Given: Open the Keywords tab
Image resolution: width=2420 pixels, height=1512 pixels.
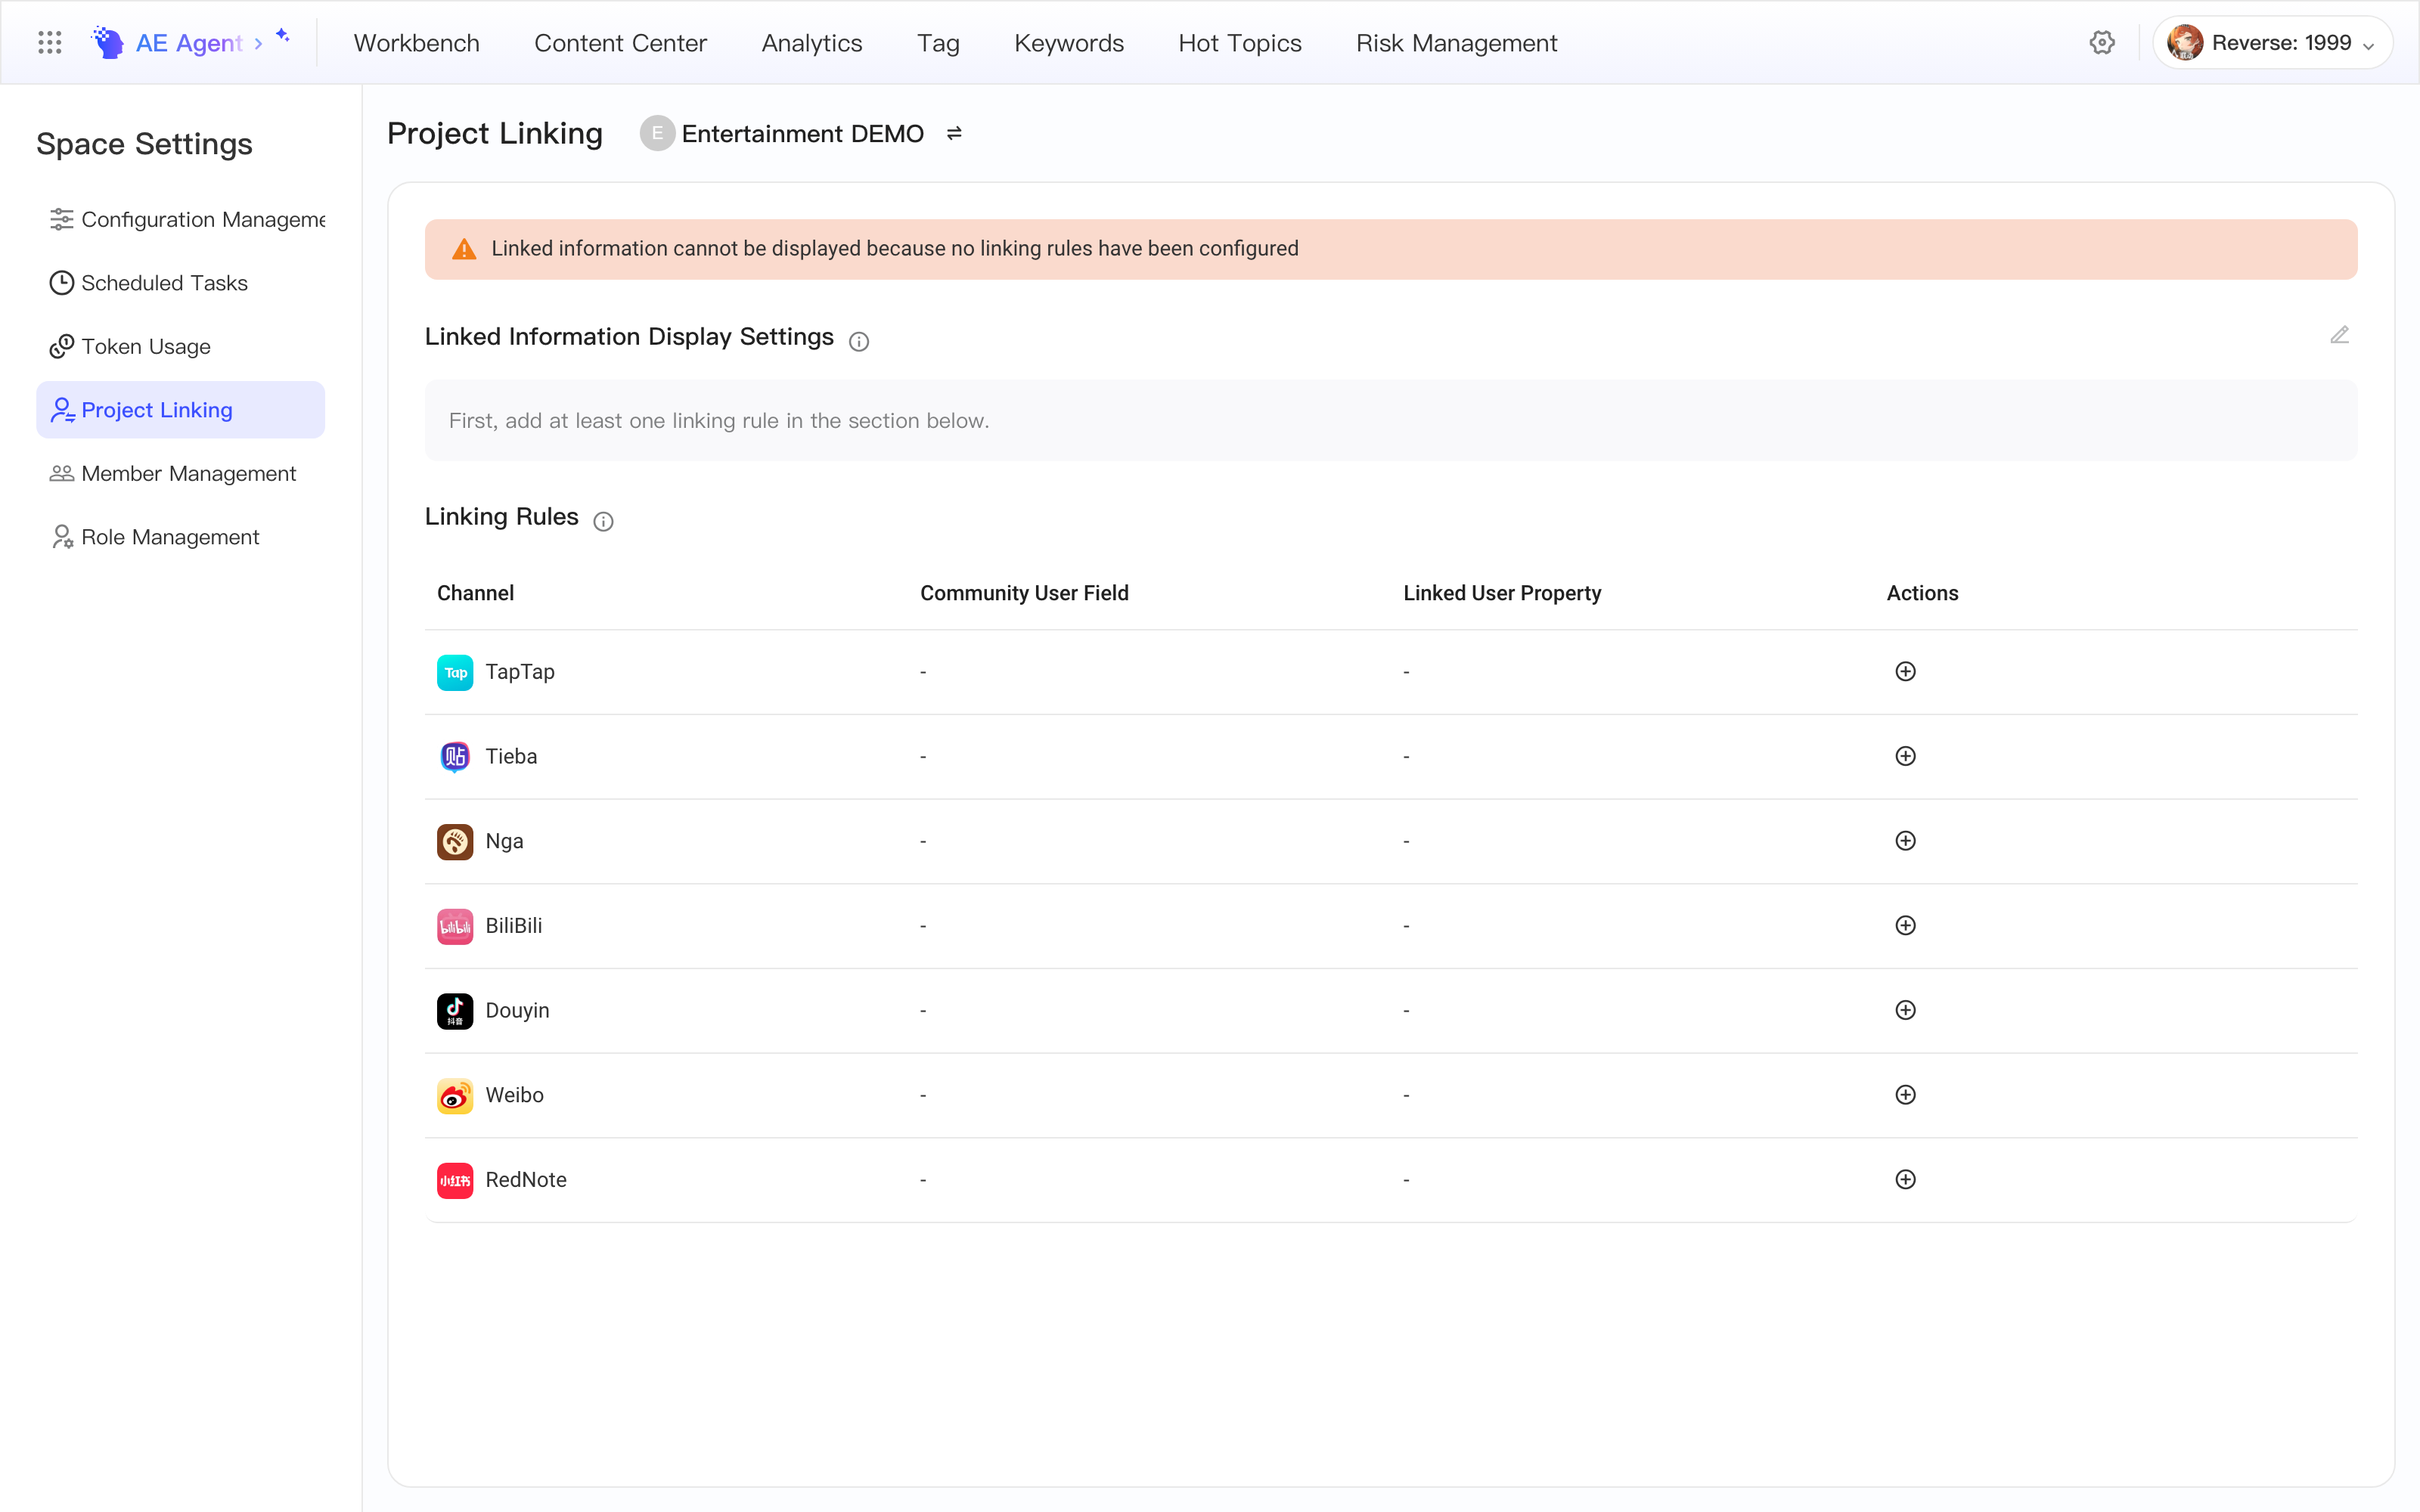Looking at the screenshot, I should click(1069, 43).
